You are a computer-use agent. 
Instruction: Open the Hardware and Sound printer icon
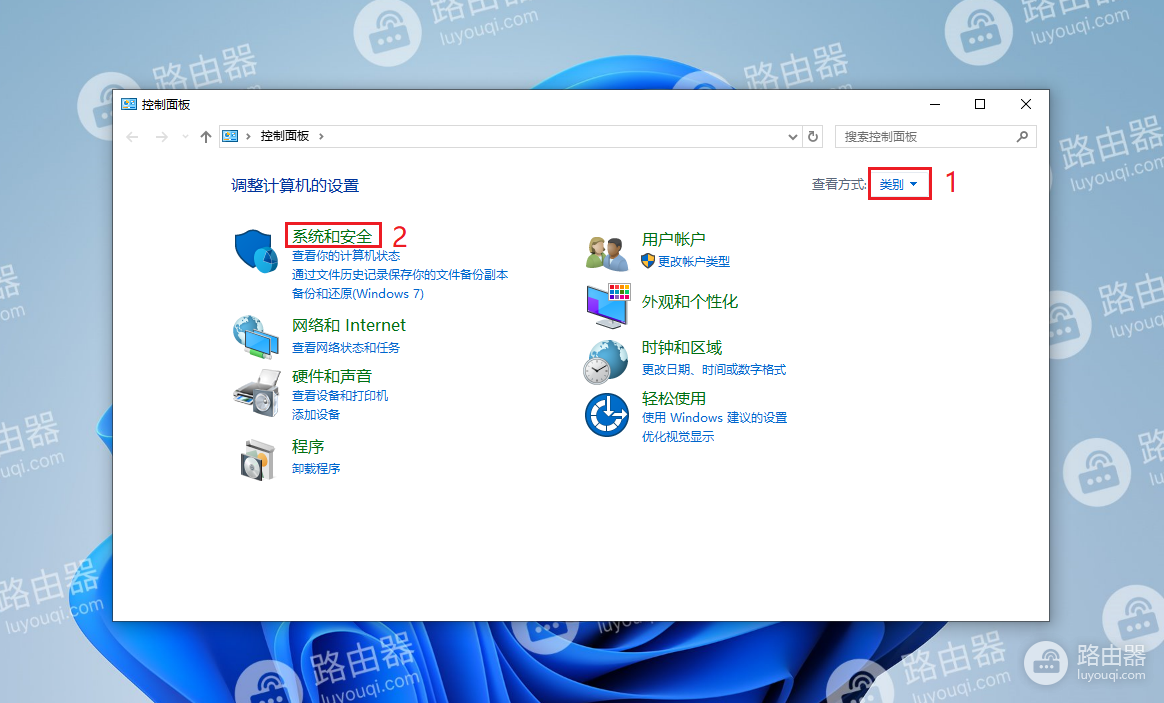(x=257, y=393)
